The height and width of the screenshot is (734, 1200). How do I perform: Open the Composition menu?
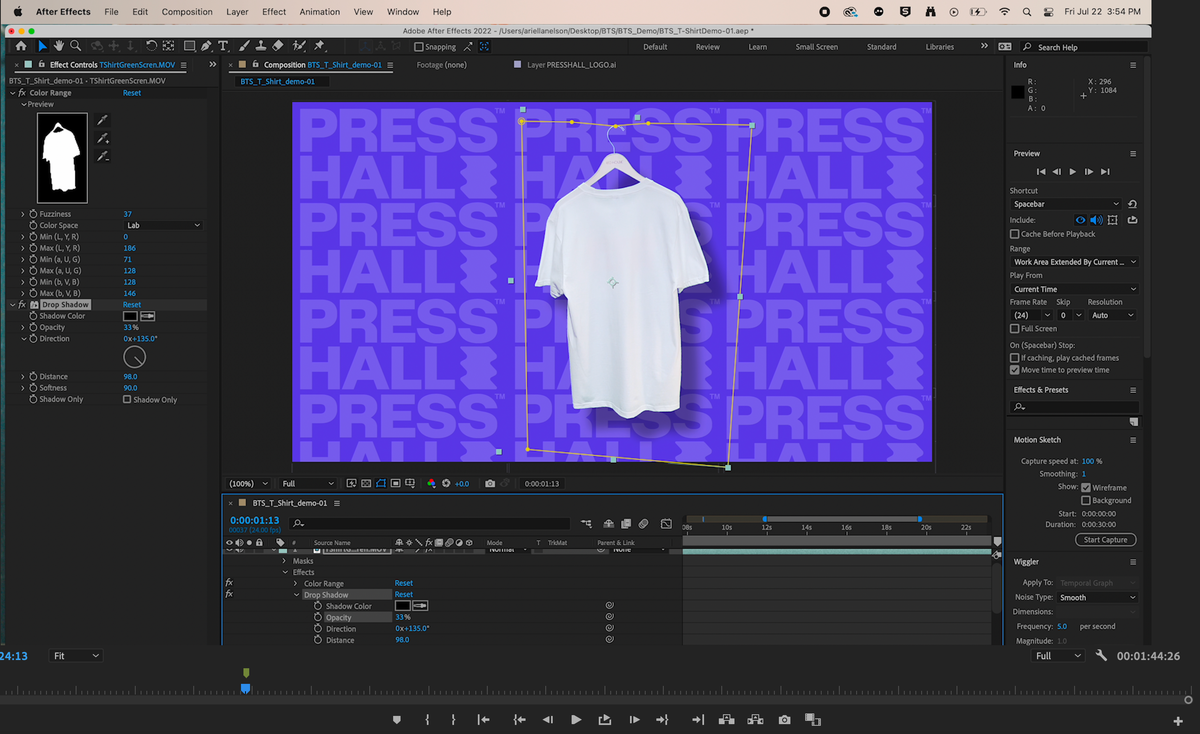click(x=187, y=12)
